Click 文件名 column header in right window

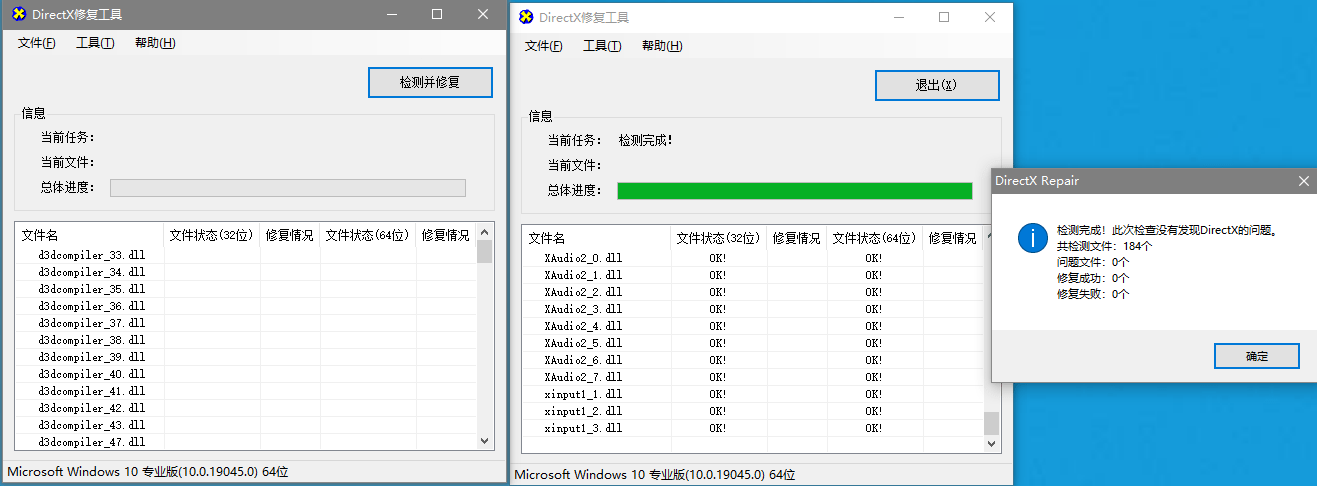pyautogui.click(x=596, y=238)
